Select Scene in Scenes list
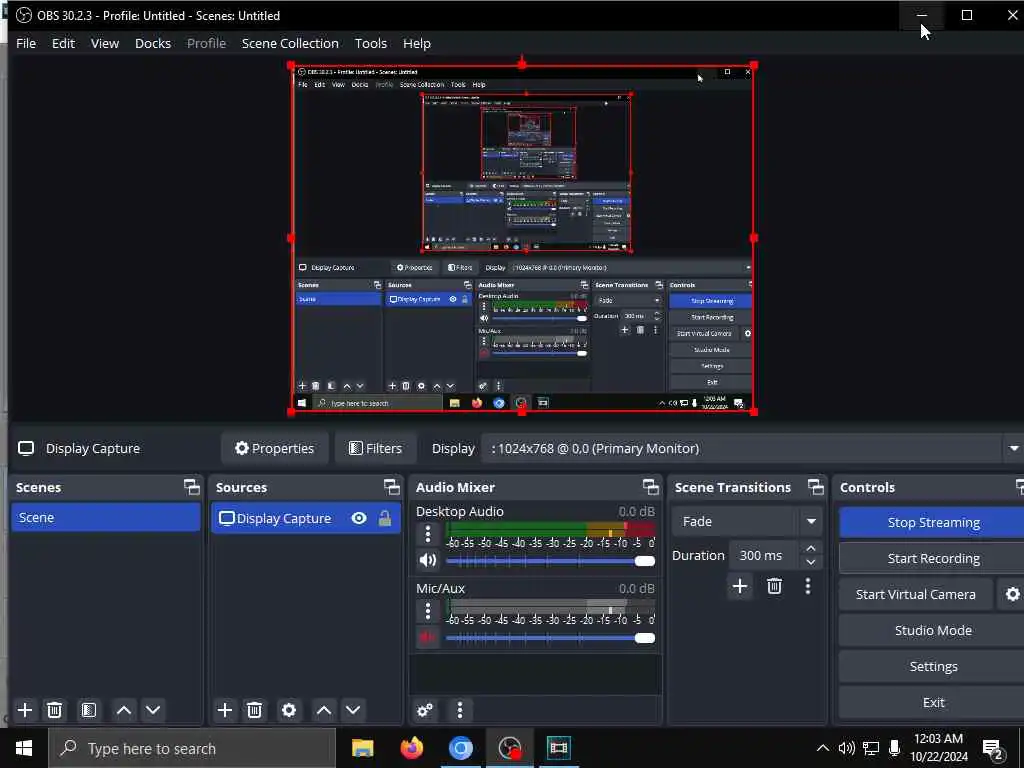The width and height of the screenshot is (1024, 768). (106, 517)
